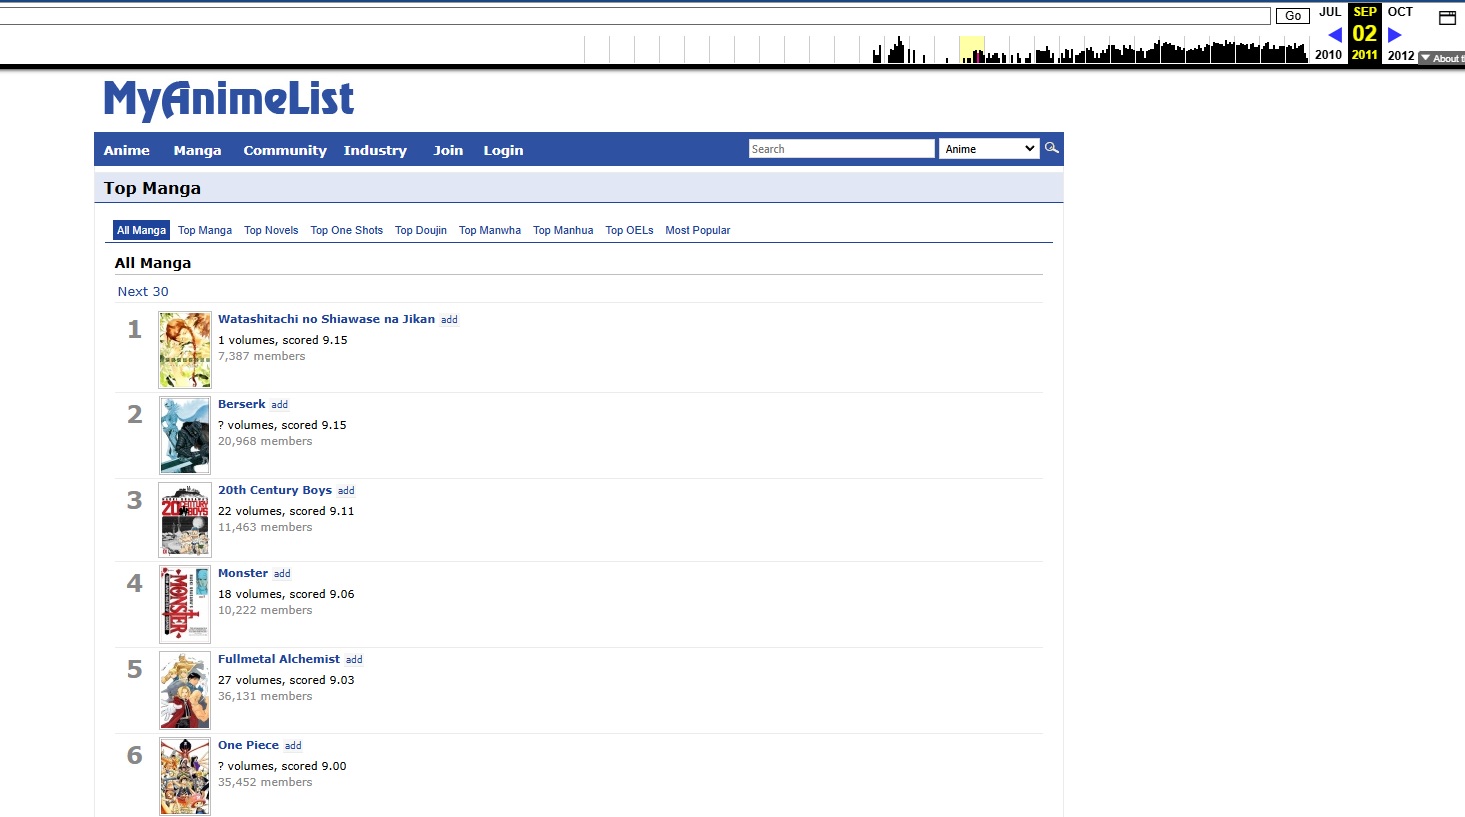Switch to the Top Manga tab
Viewport: 1465px width, 817px height.
(x=205, y=230)
